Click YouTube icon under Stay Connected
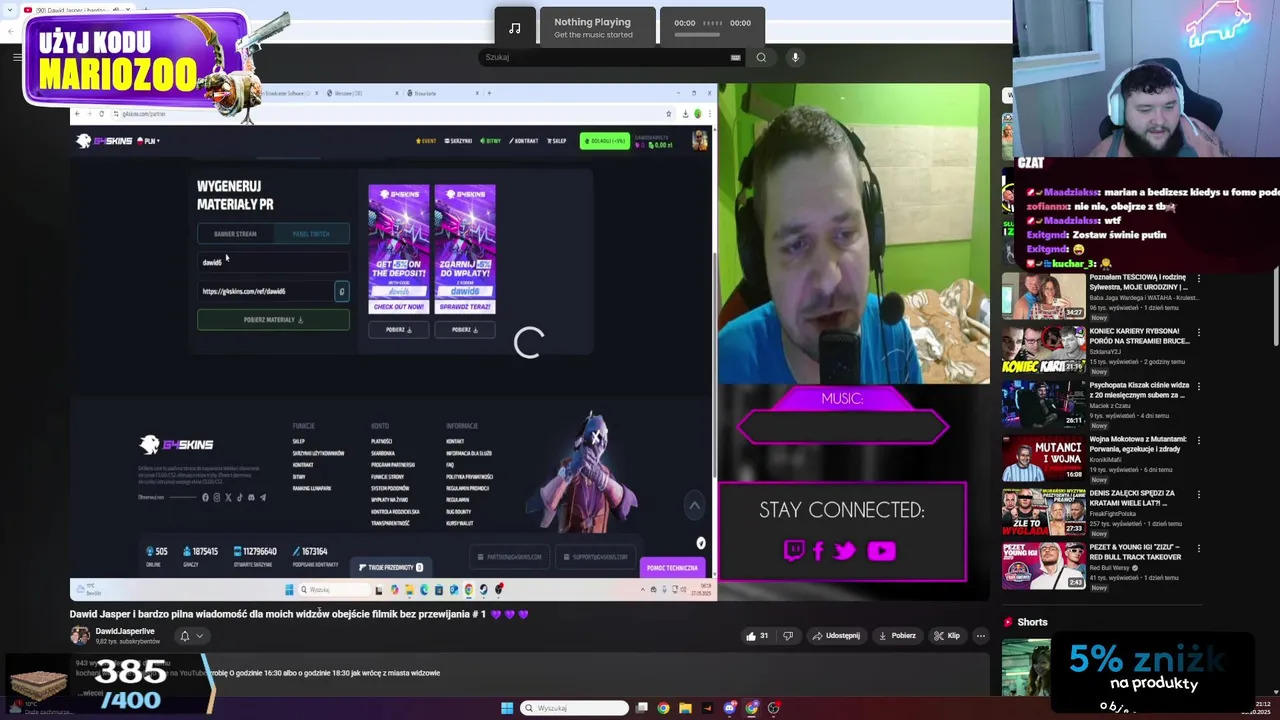 pyautogui.click(x=881, y=550)
